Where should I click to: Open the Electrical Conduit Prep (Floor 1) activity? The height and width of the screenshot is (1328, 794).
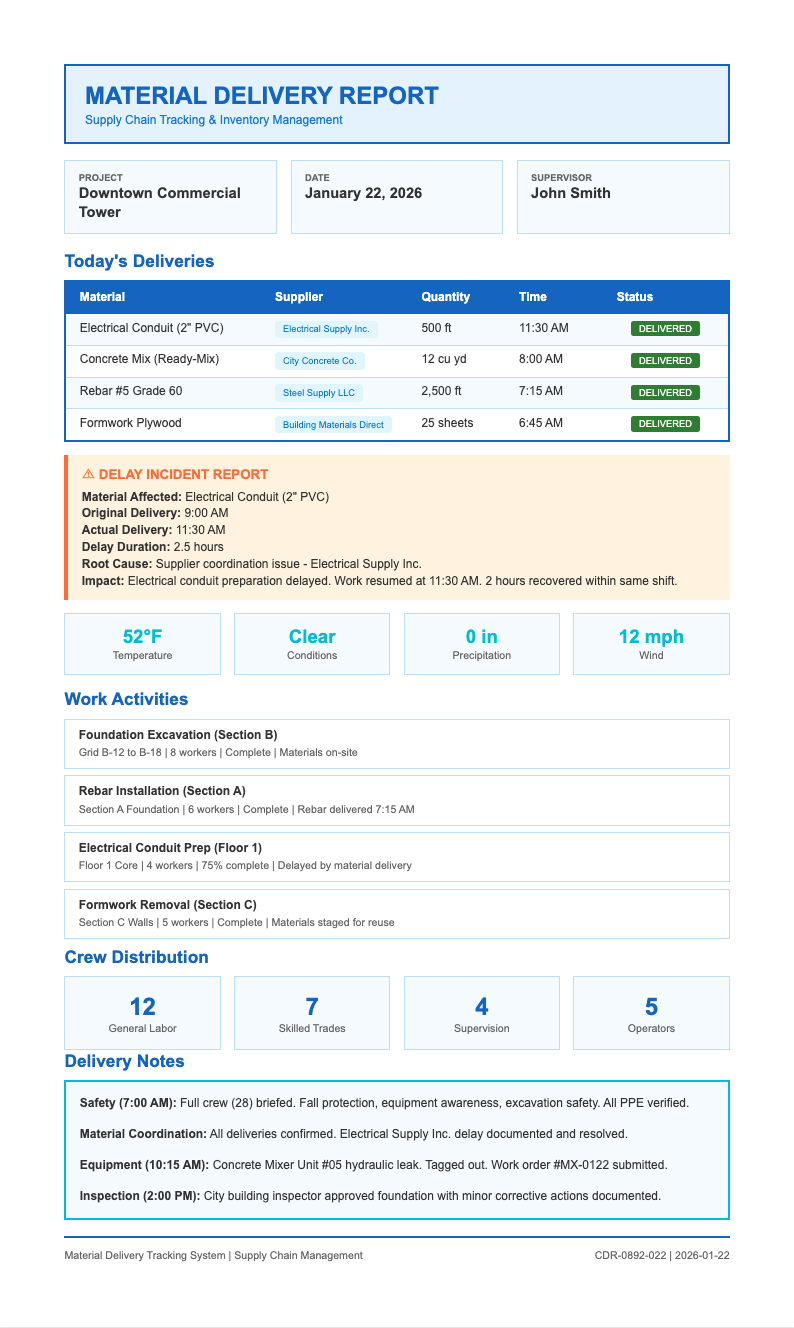(x=396, y=856)
